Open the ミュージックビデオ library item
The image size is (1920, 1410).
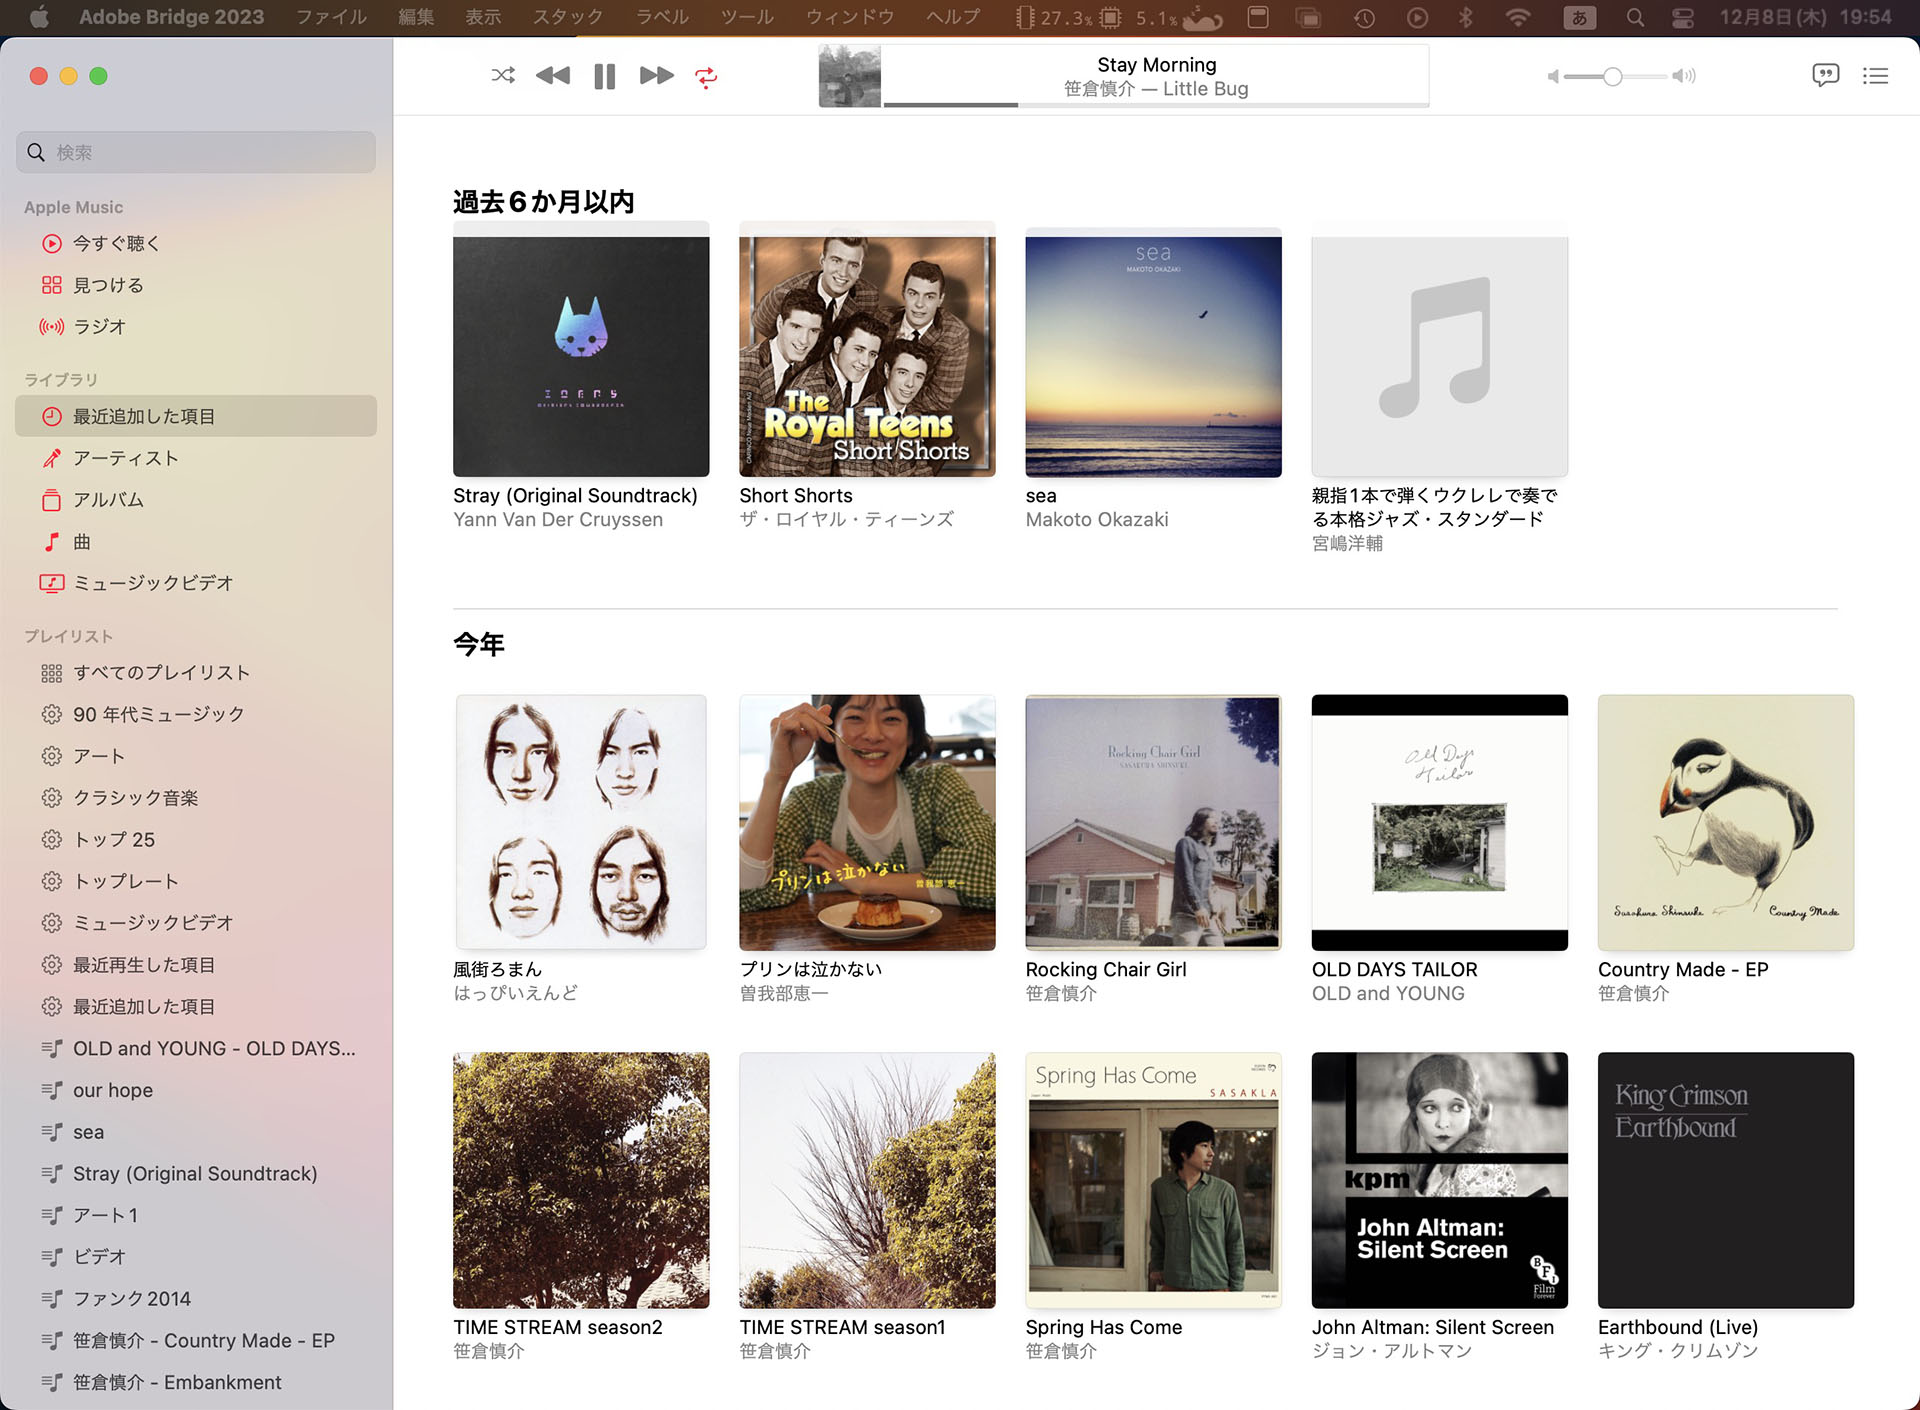(x=152, y=583)
